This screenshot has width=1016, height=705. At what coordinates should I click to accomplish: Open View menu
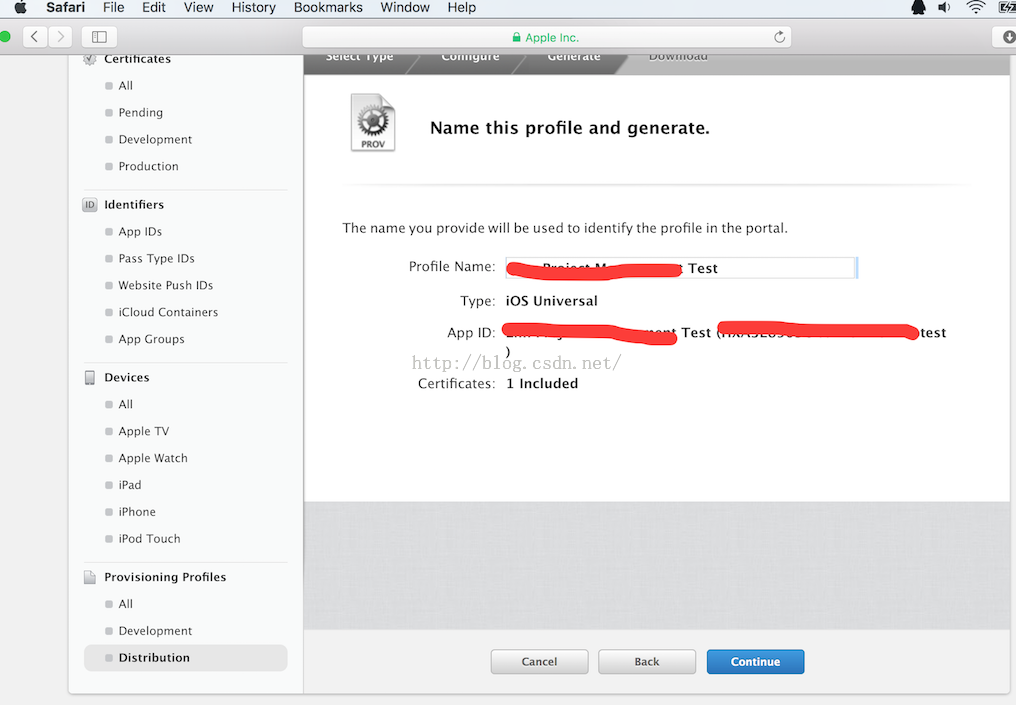point(198,8)
